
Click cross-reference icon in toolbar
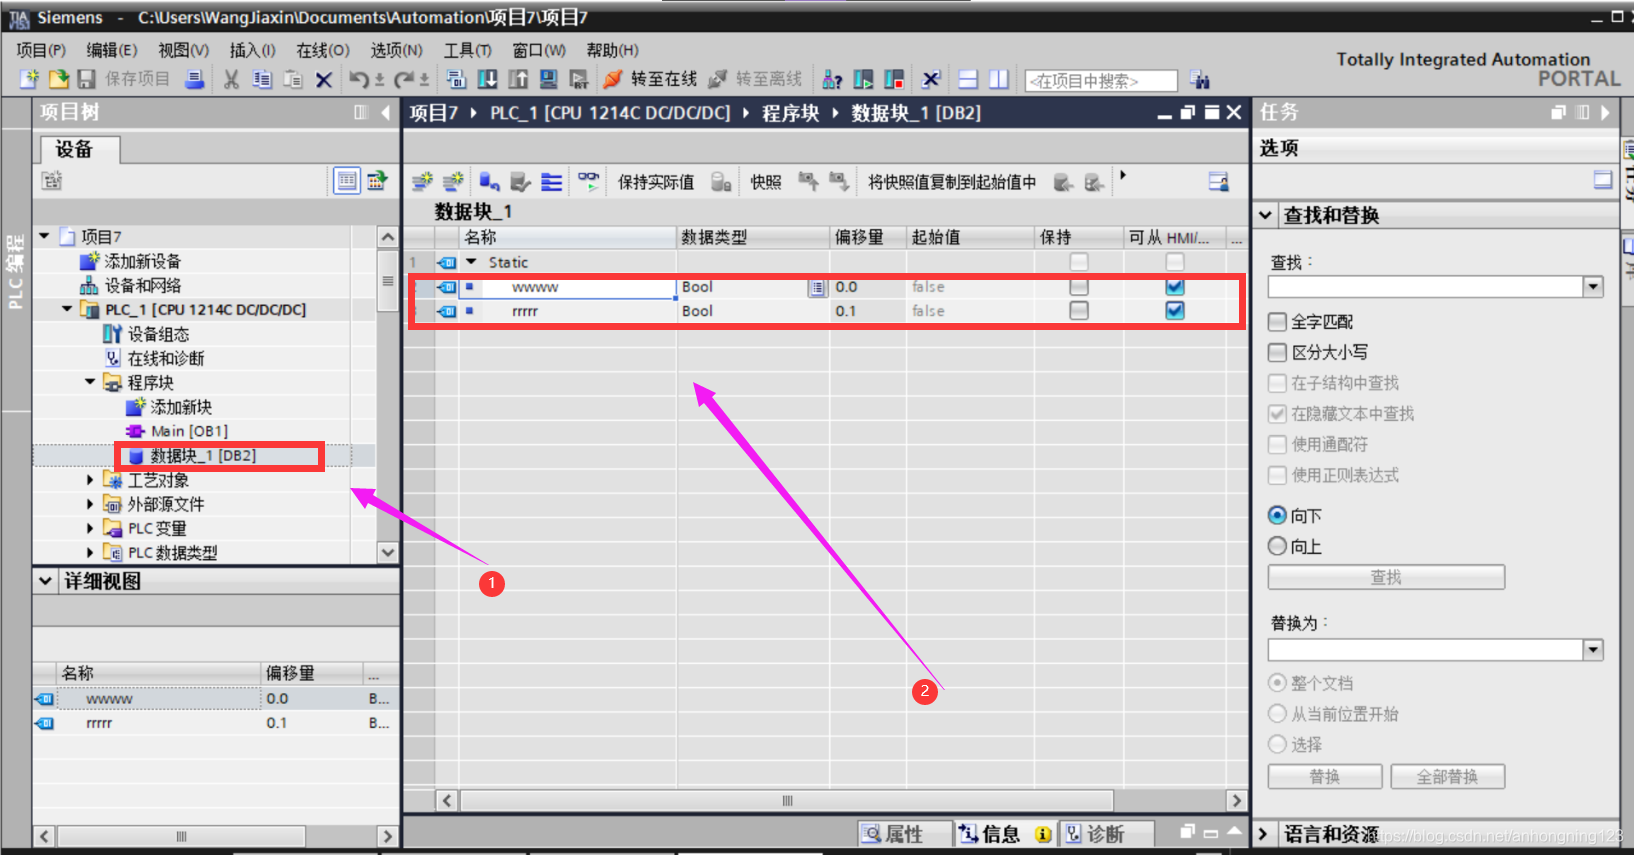point(931,79)
